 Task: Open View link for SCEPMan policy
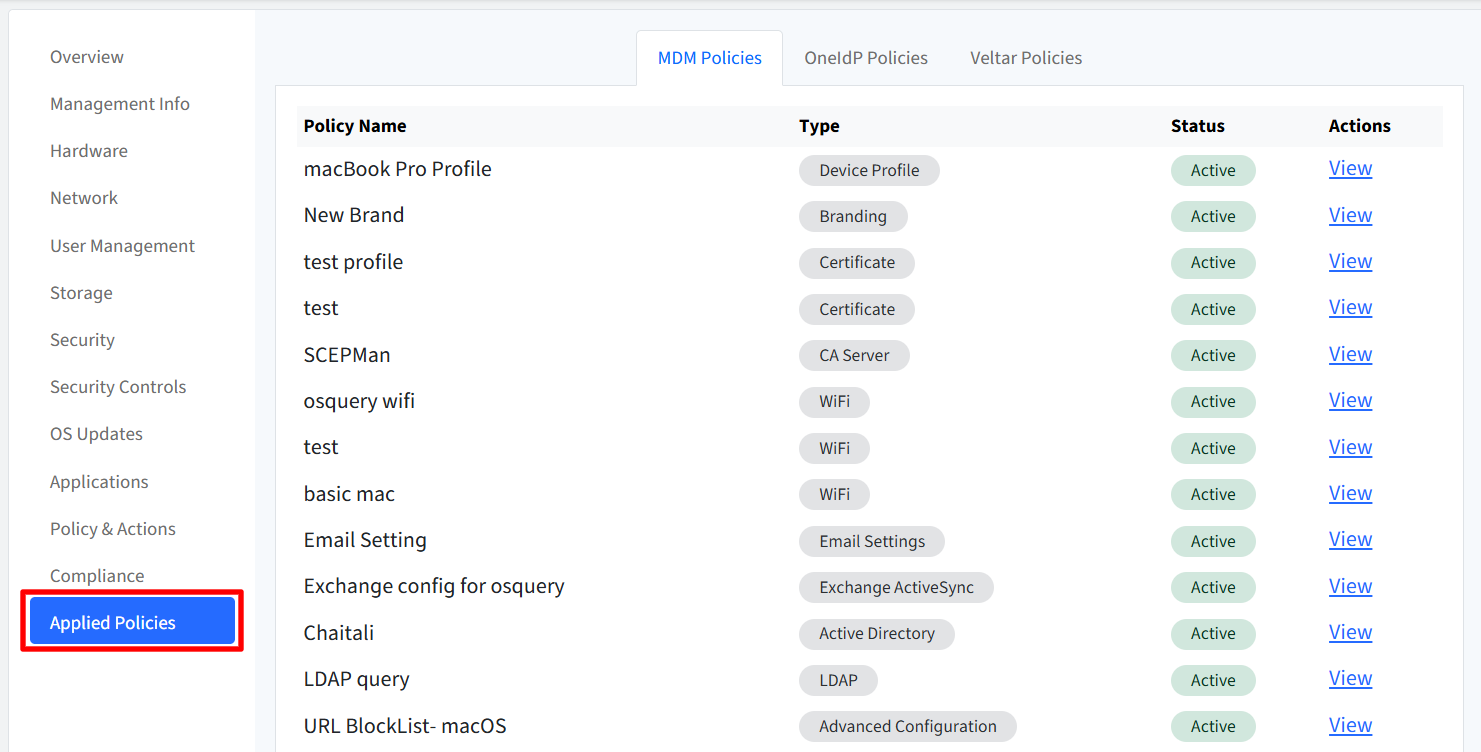[1350, 355]
